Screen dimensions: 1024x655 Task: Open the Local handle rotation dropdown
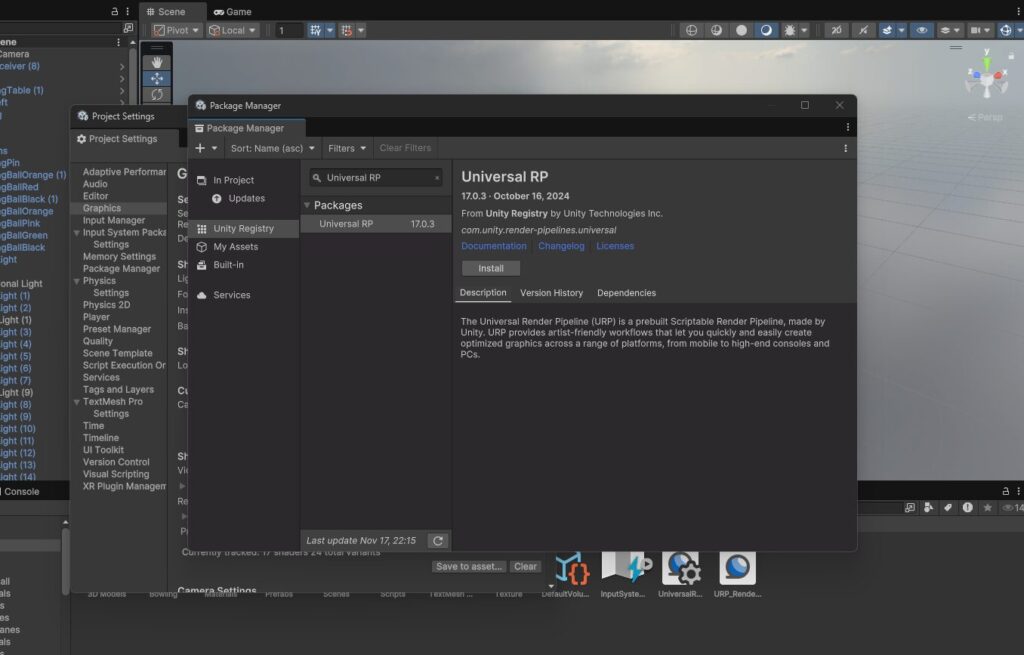pyautogui.click(x=232, y=30)
